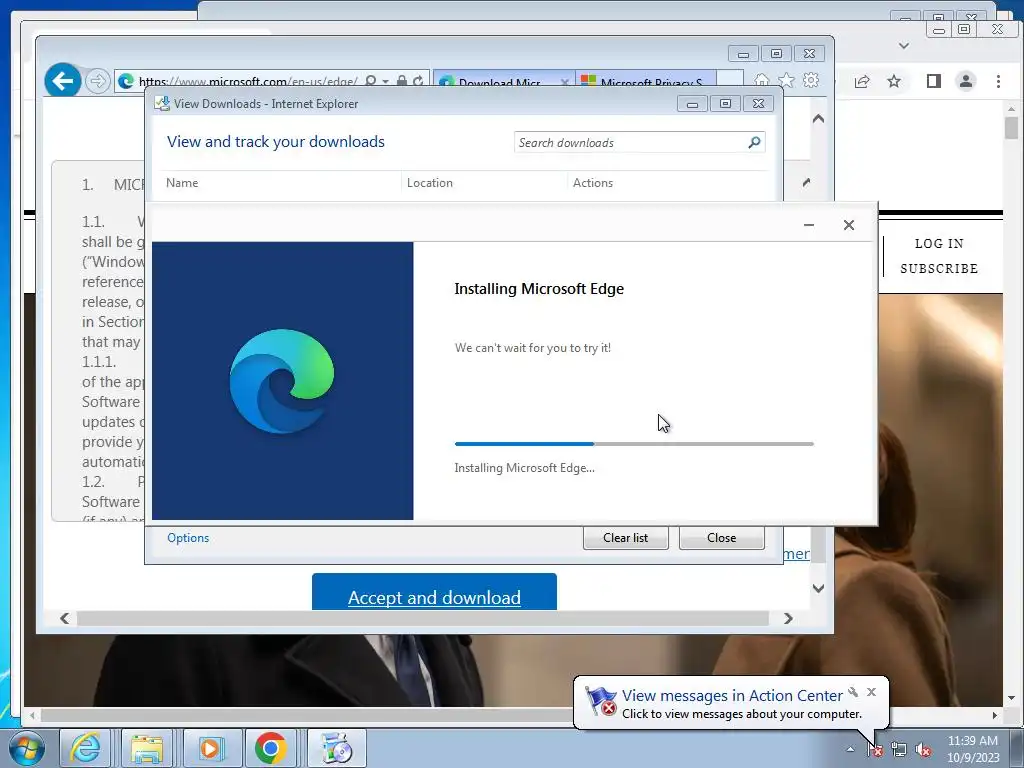Bookmark page with Chrome star icon
This screenshot has height=768, width=1024.
(894, 81)
